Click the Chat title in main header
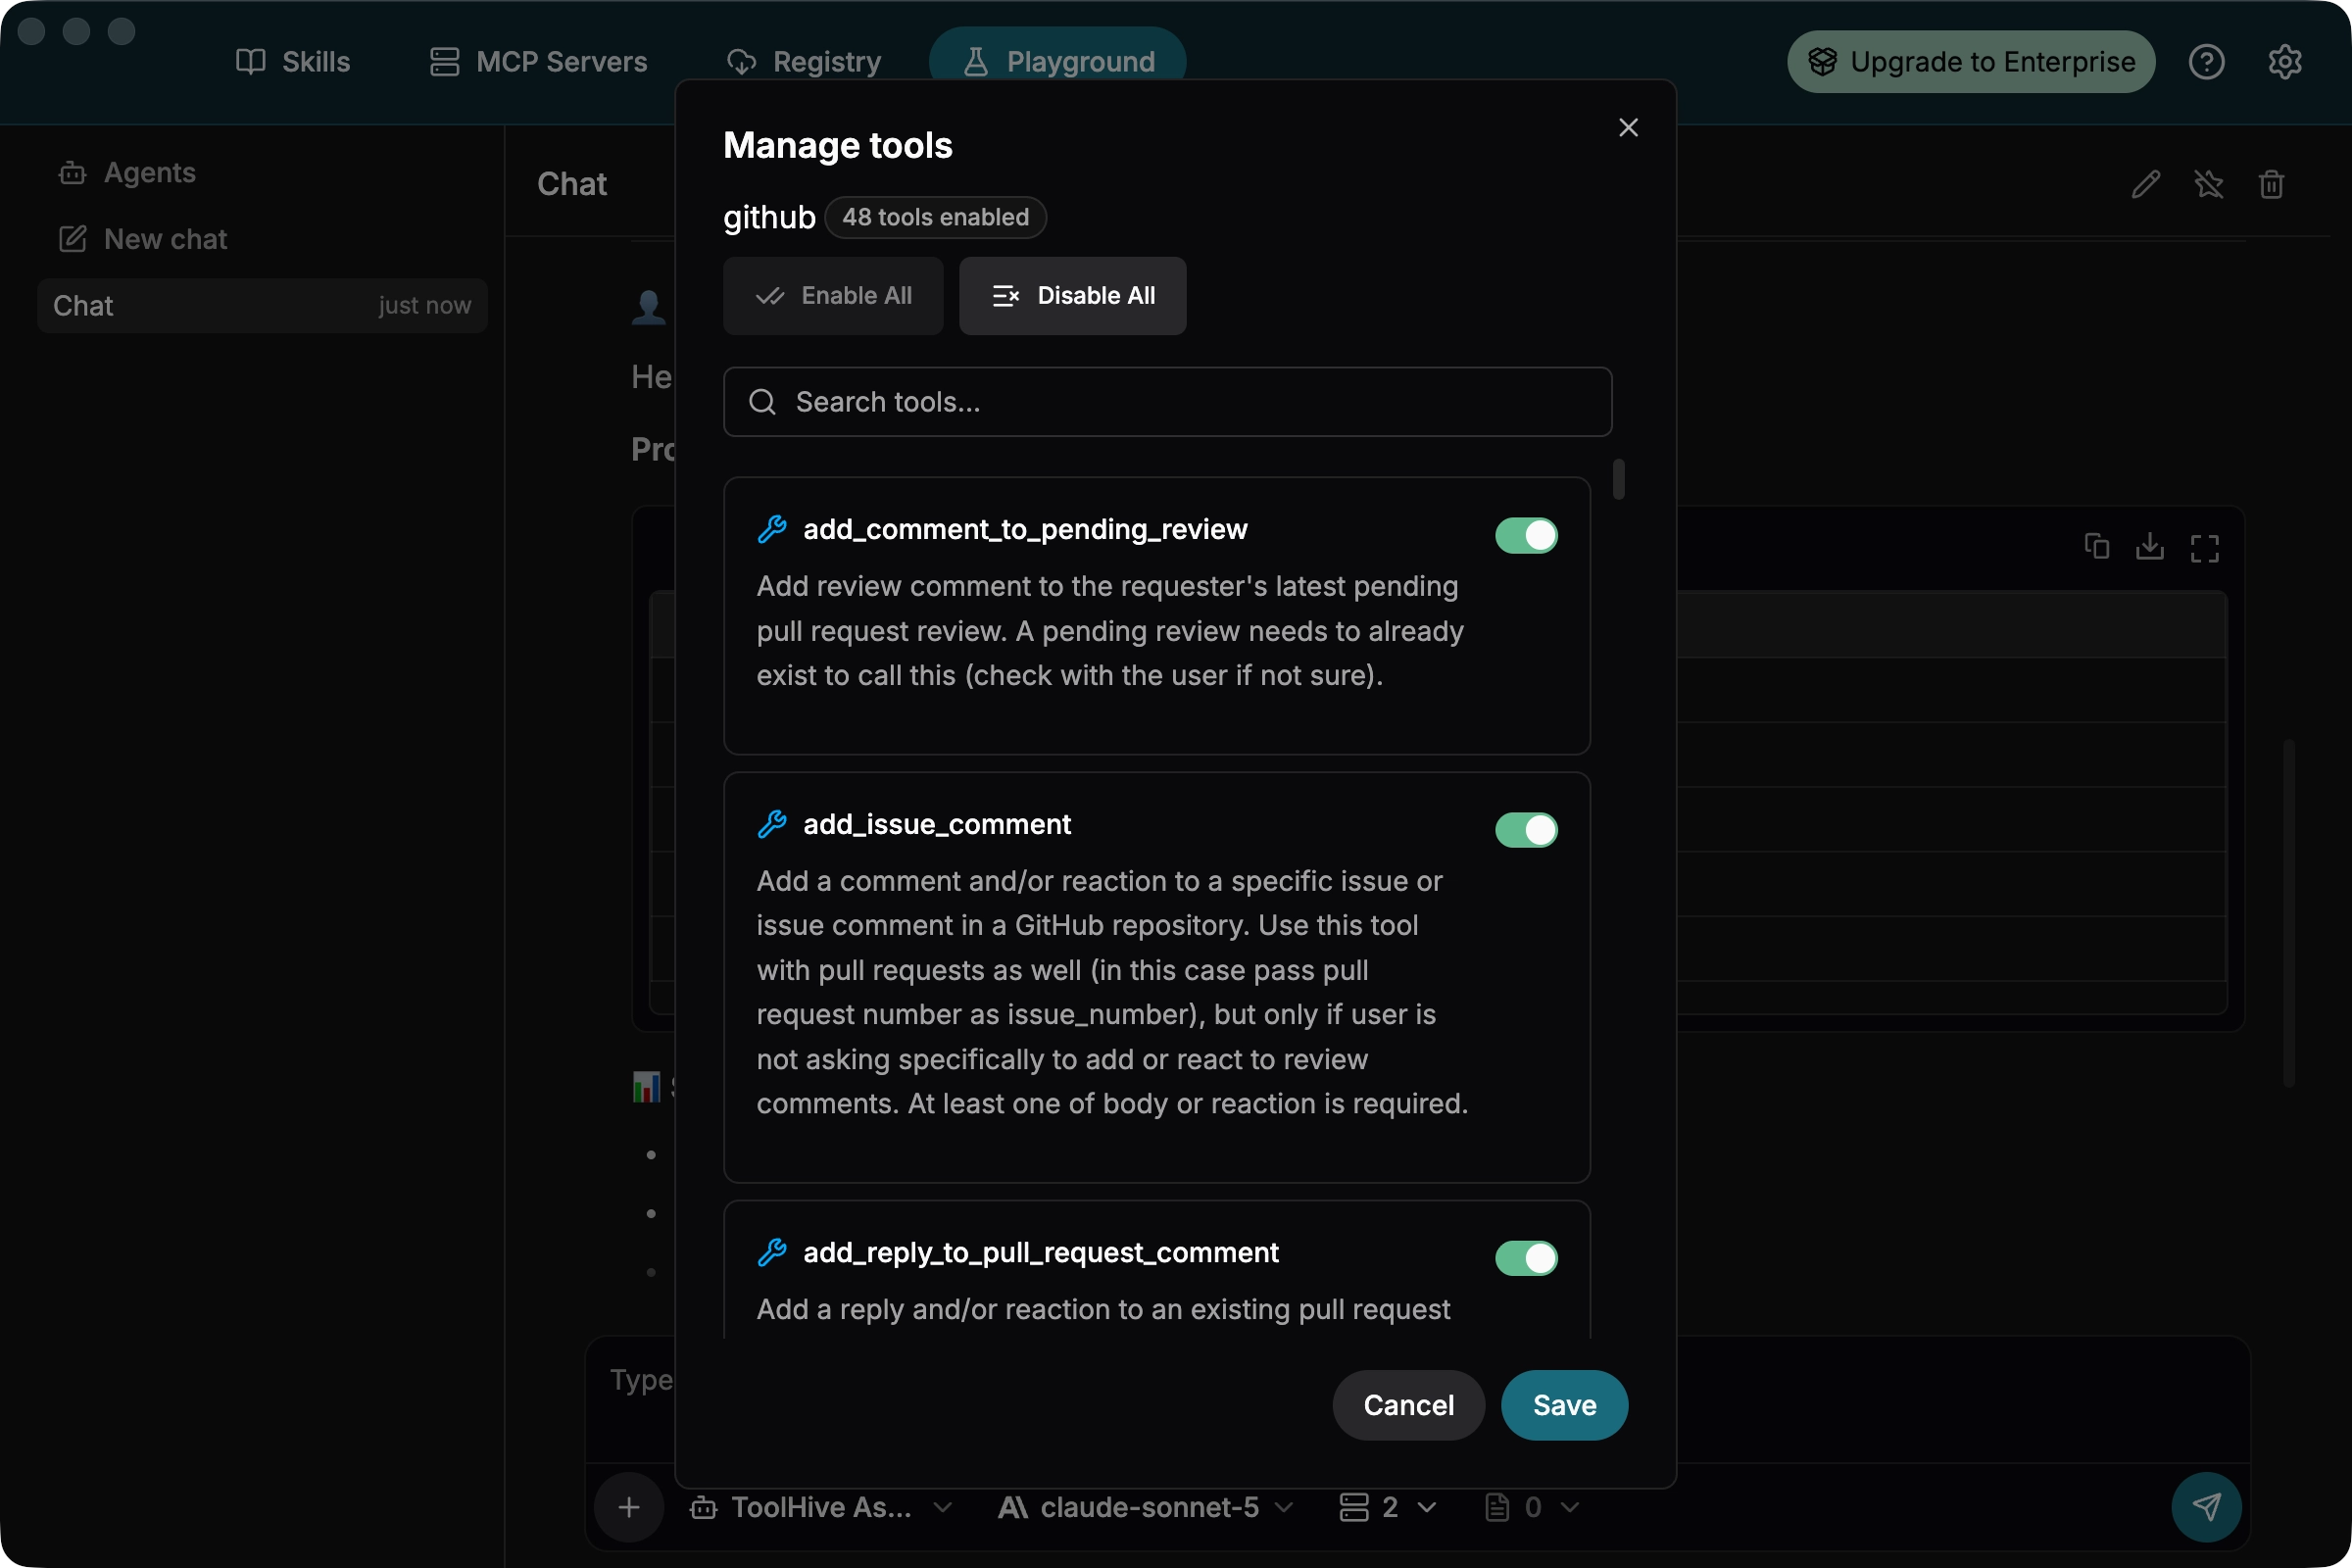Viewport: 2352px width, 1568px height. [572, 184]
